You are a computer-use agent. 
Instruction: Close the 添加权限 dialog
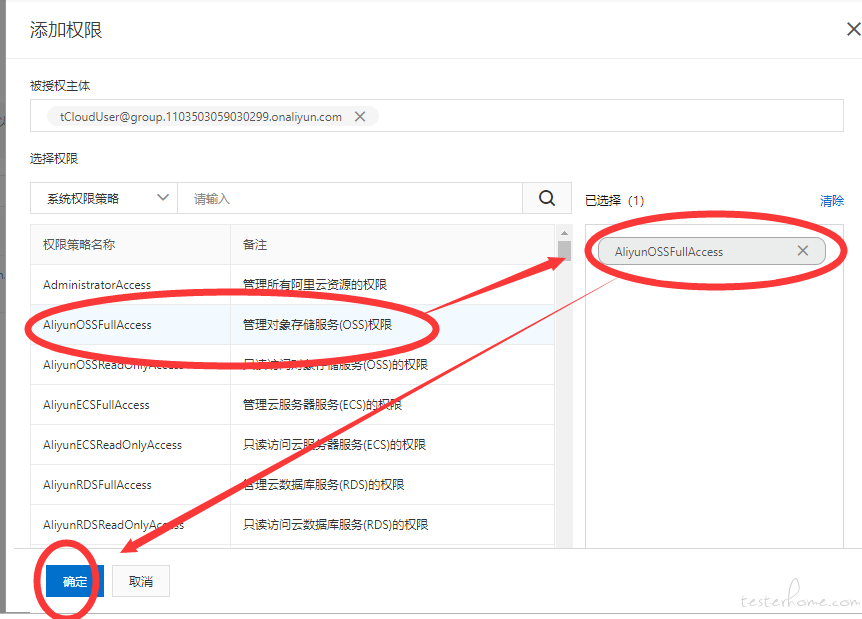853,29
